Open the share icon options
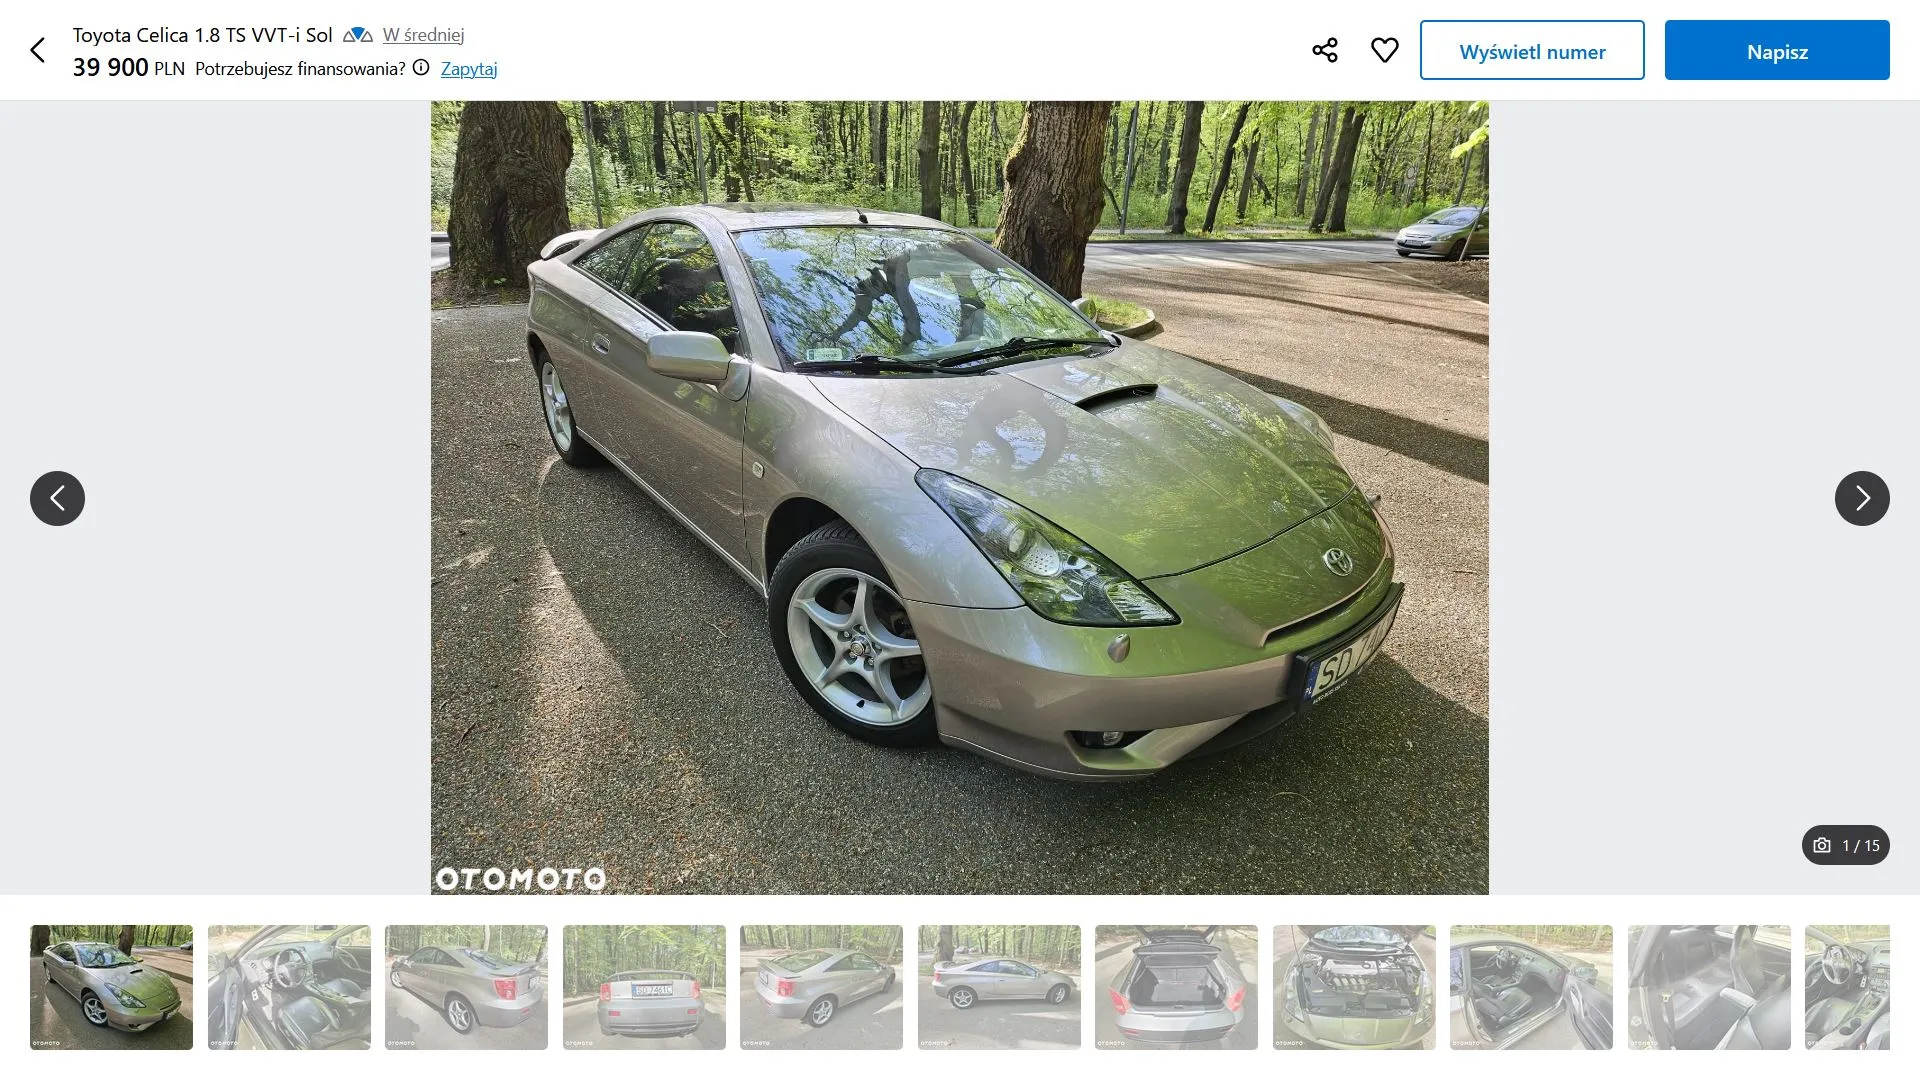Screen dimensions: 1920x1080 coord(1325,50)
